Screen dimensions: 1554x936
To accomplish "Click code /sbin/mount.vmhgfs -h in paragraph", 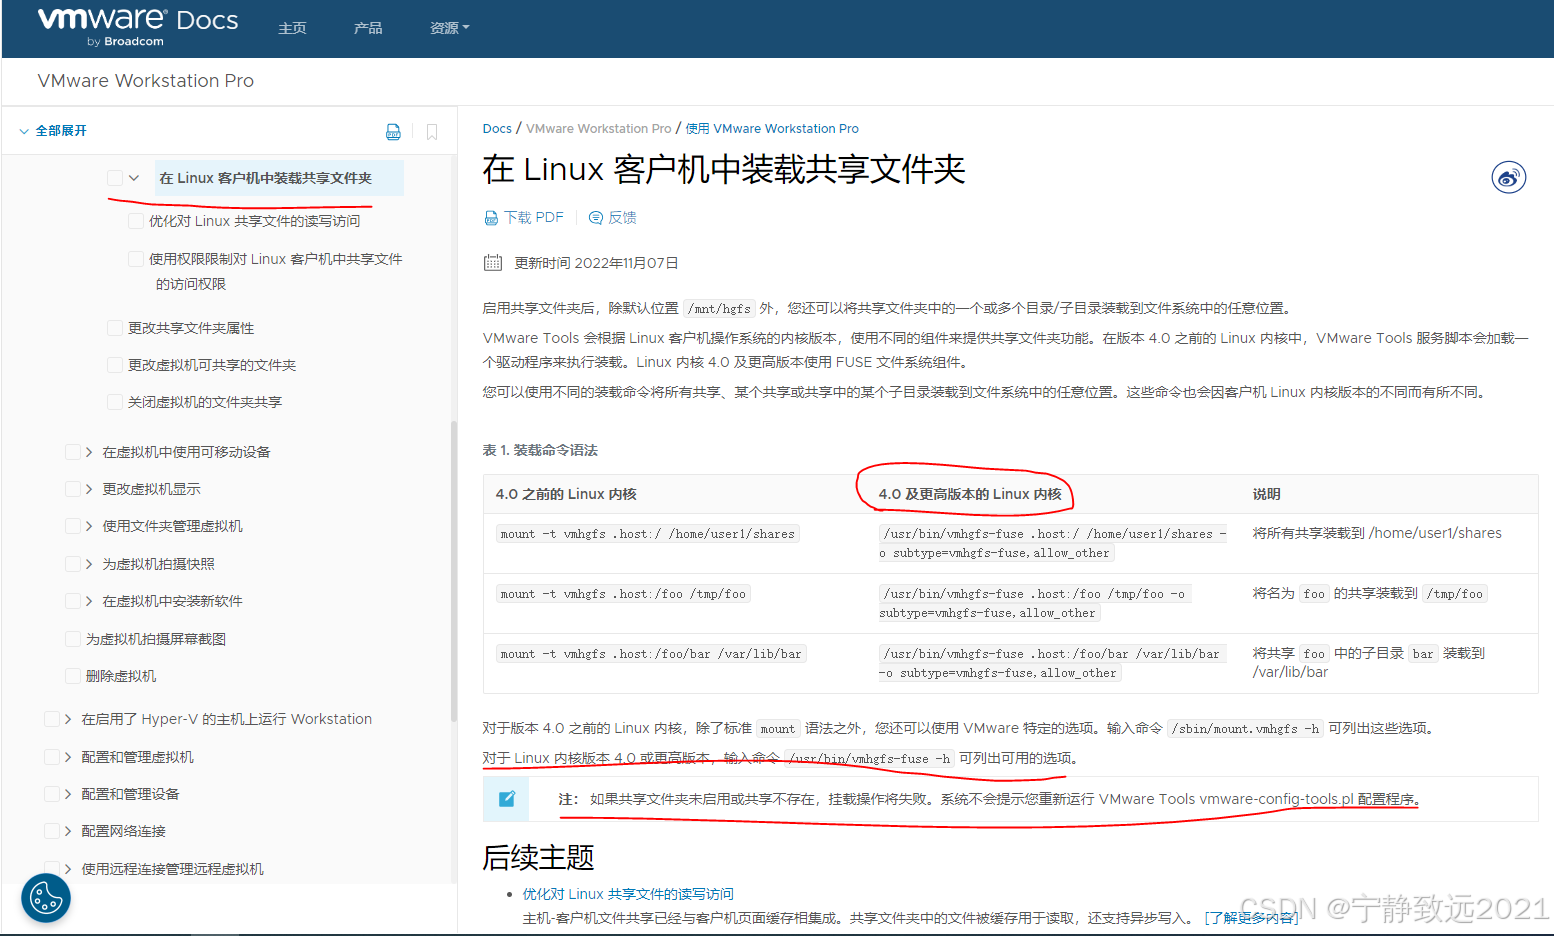I will (1246, 729).
